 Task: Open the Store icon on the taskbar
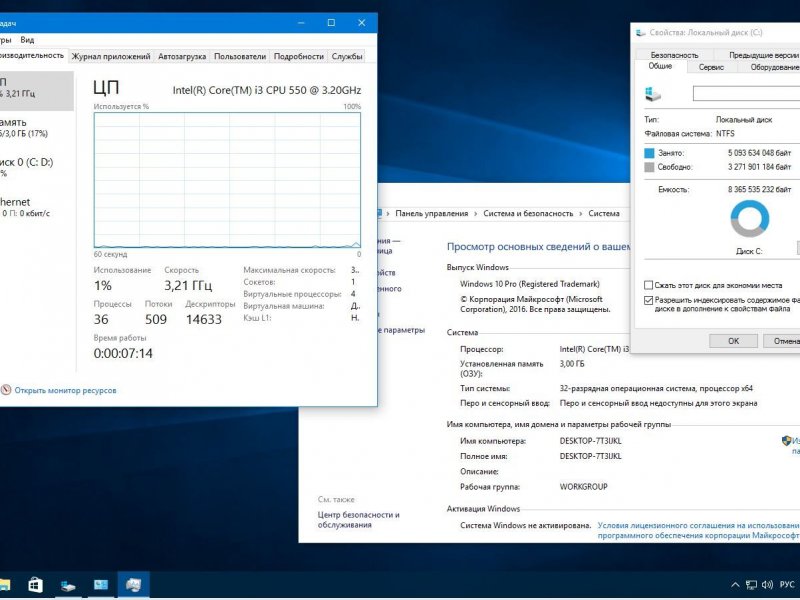coord(35,585)
